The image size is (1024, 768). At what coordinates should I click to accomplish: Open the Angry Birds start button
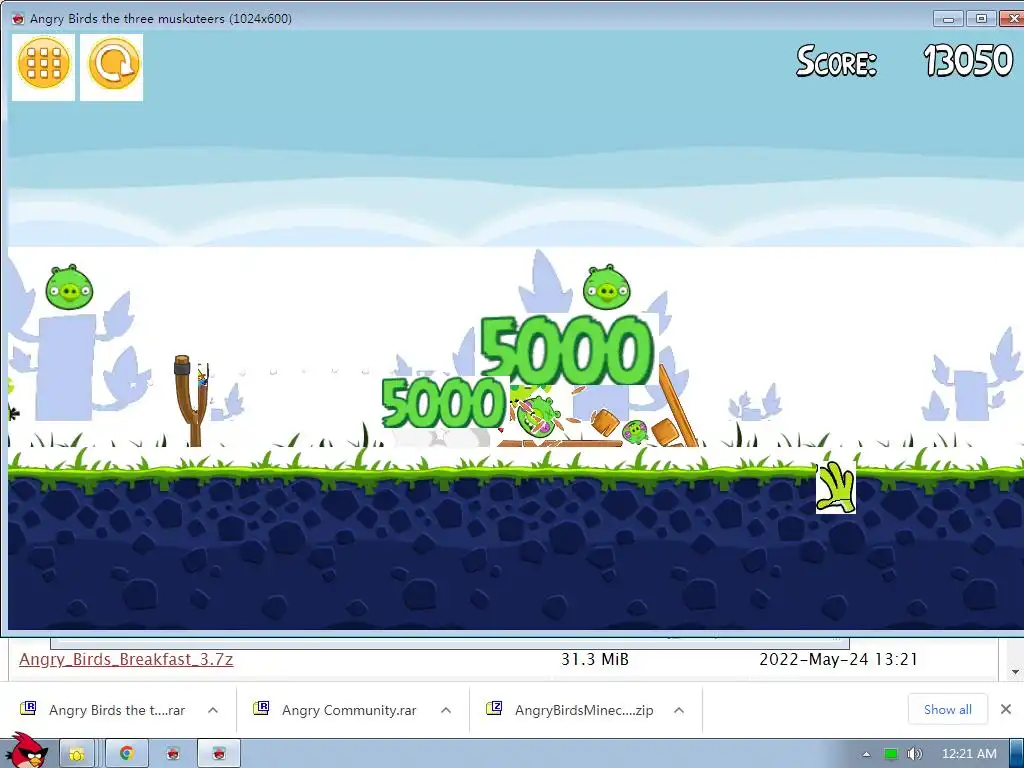click(25, 750)
